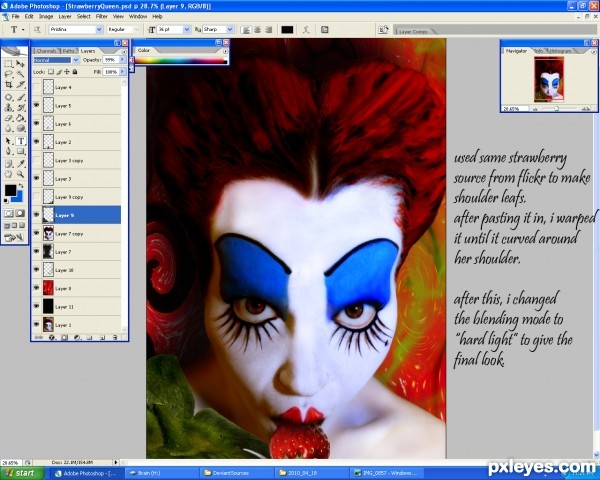Select the Pen tool

8,152
